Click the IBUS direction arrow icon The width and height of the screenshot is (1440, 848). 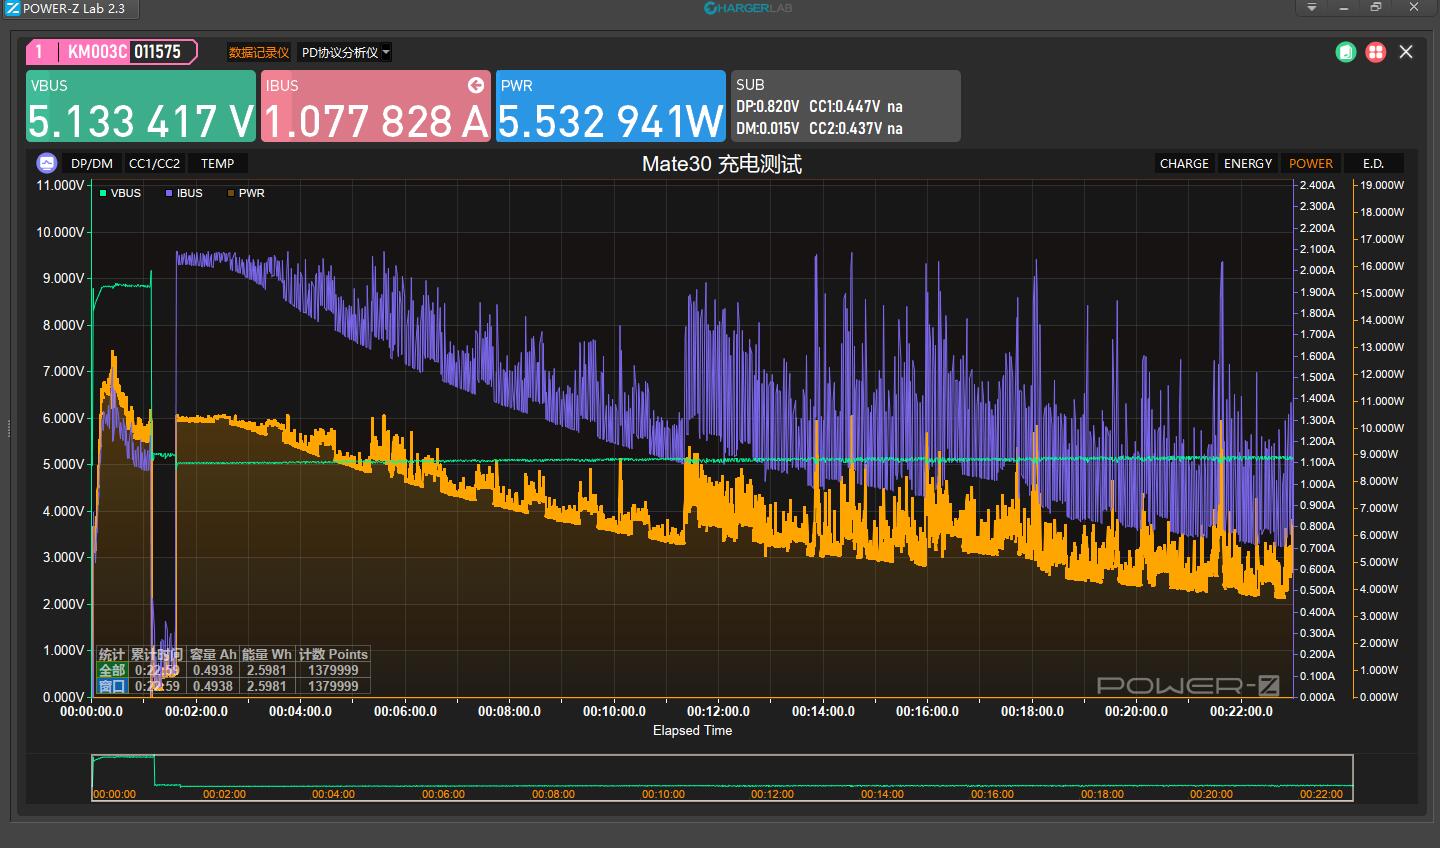click(x=476, y=85)
